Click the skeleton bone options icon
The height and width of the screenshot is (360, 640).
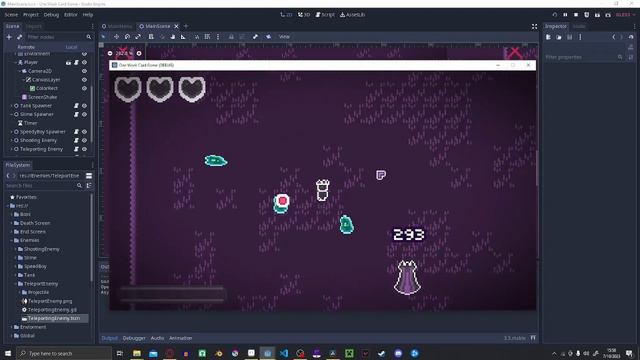point(255,37)
